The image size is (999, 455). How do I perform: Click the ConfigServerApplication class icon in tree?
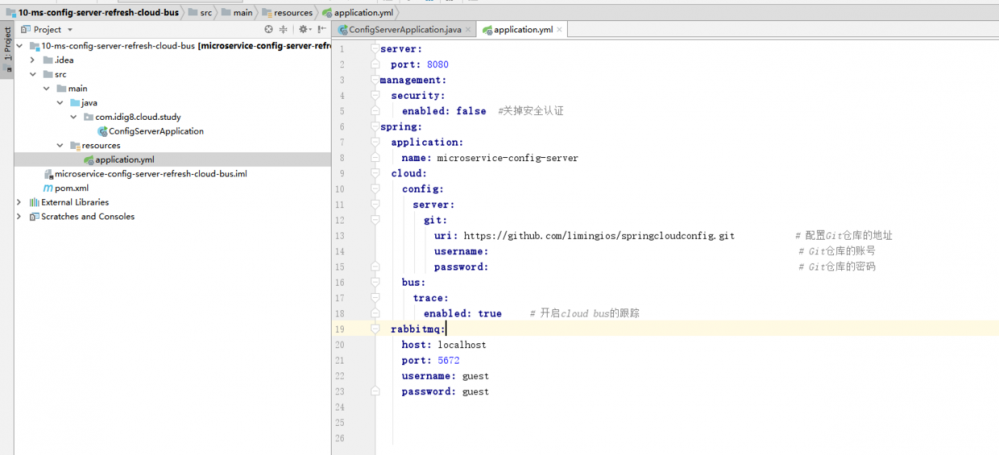tap(102, 131)
